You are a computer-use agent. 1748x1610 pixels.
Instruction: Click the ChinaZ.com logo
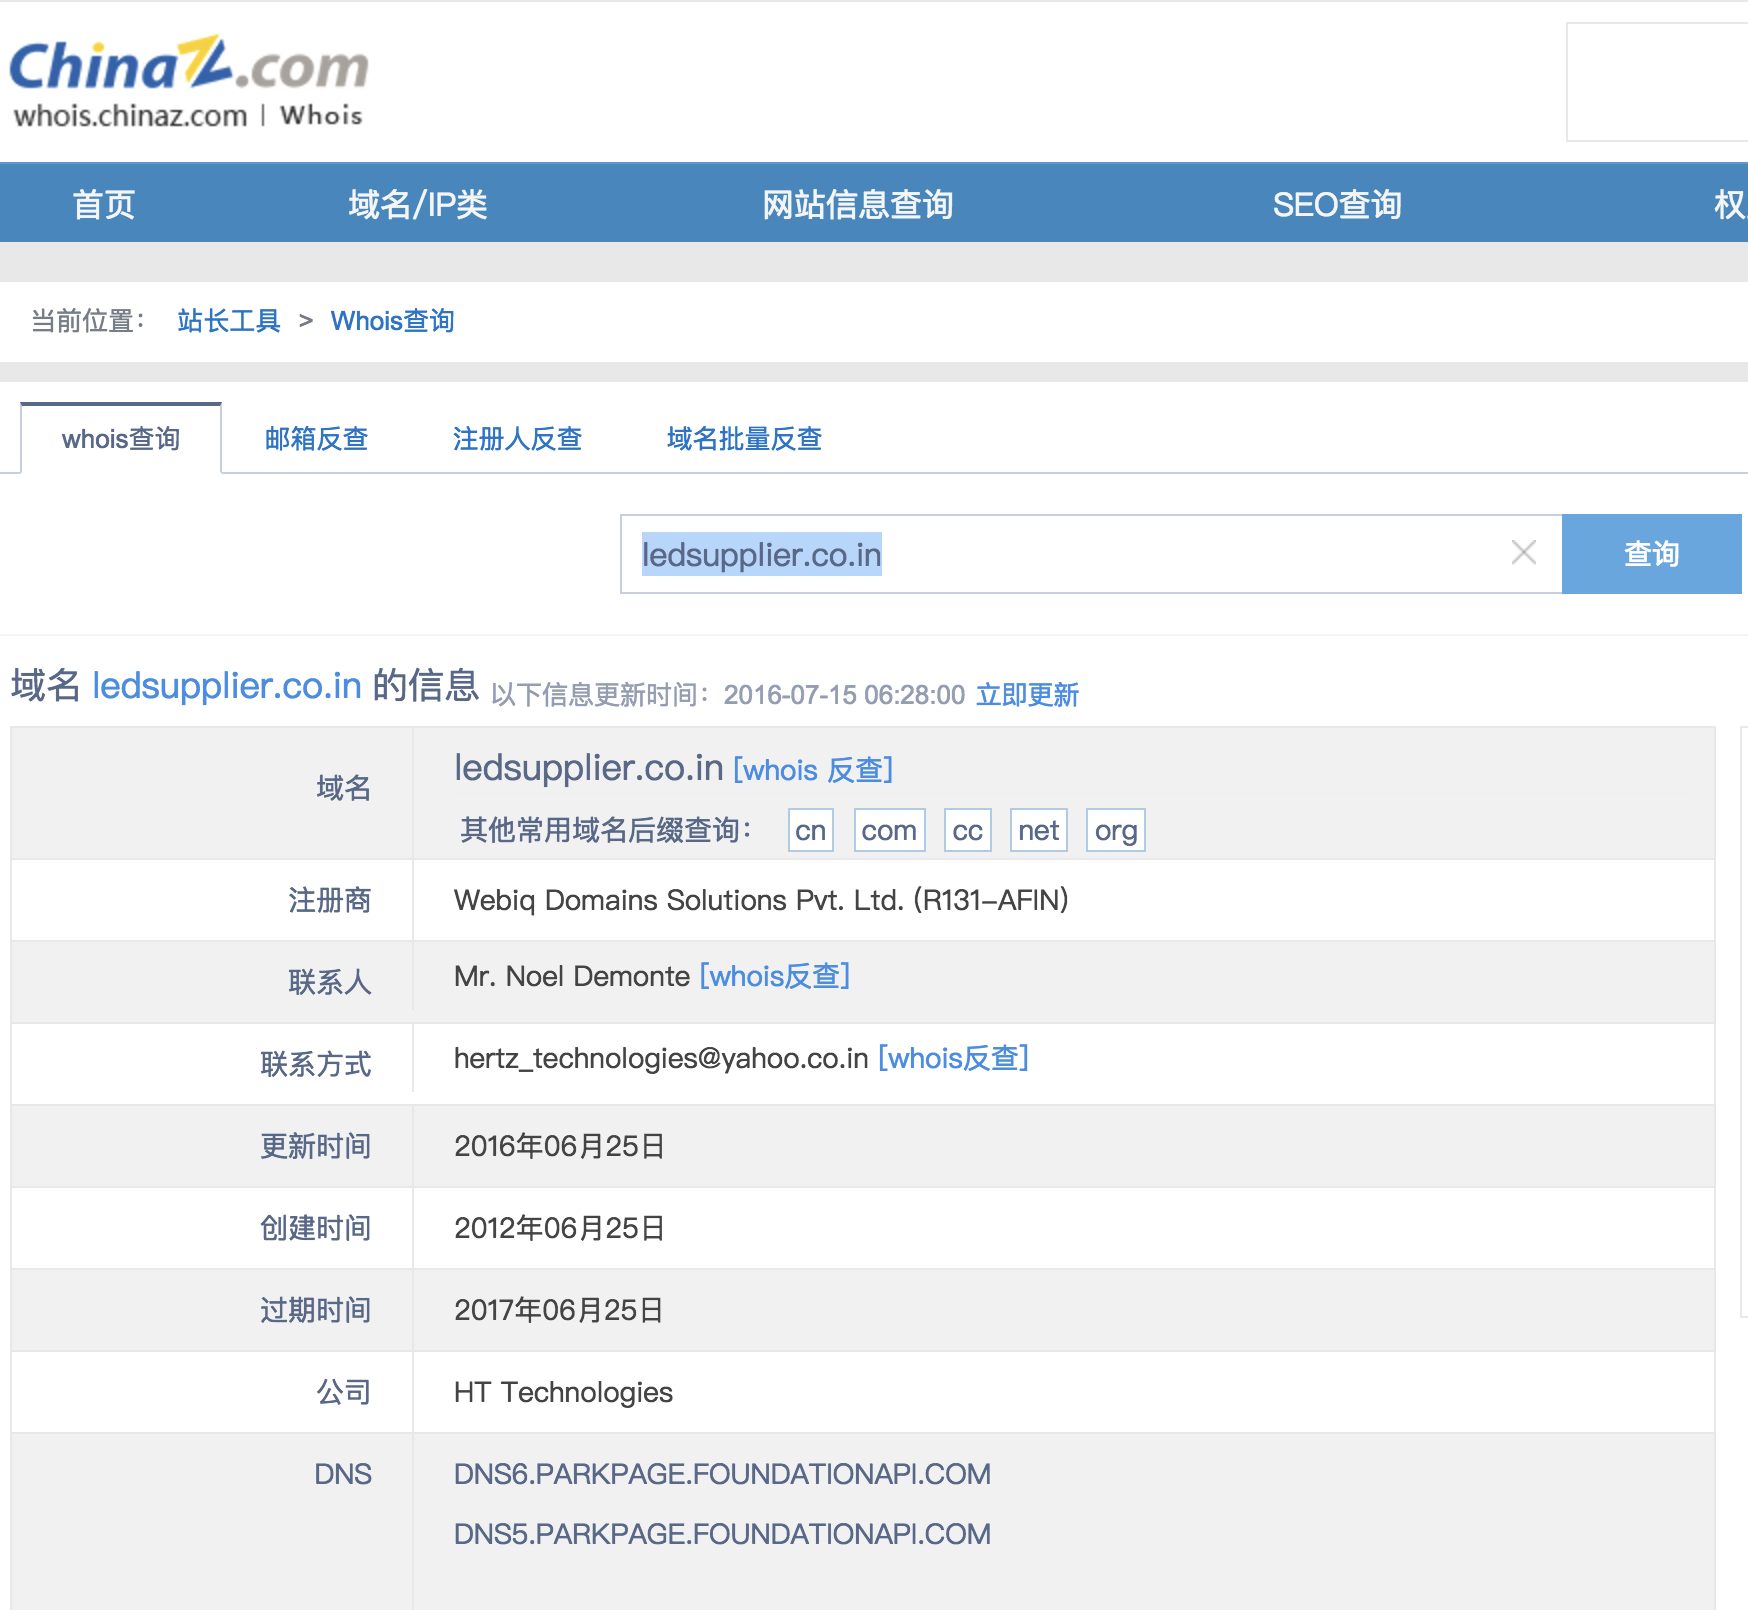pos(189,64)
